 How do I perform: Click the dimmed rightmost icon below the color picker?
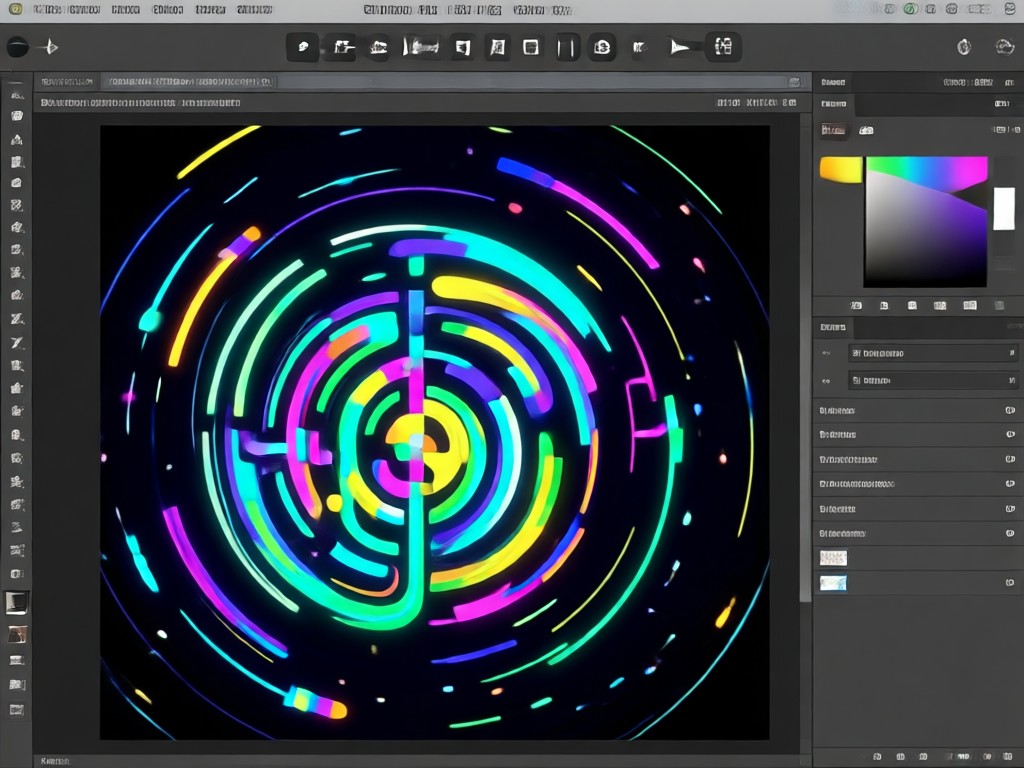(999, 306)
